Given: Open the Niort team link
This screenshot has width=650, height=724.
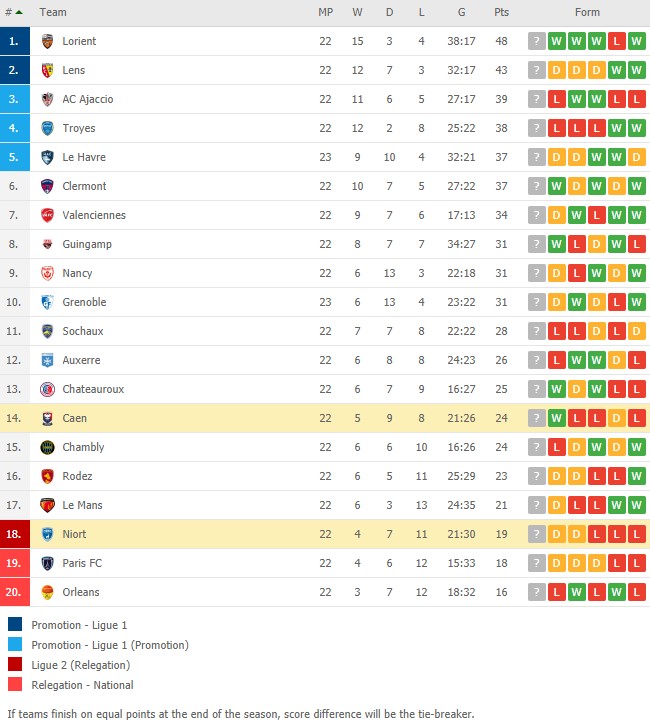Looking at the screenshot, I should coord(74,534).
